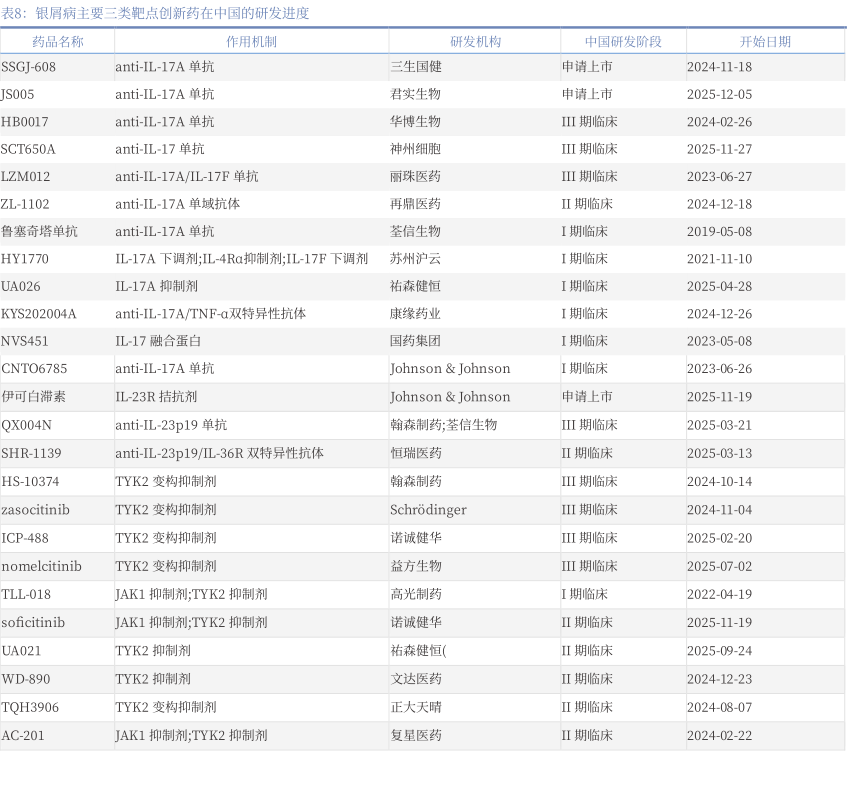Screen dimensions: 851x801
Task: Select the Schrödinger institution cell
Action: click(x=428, y=510)
